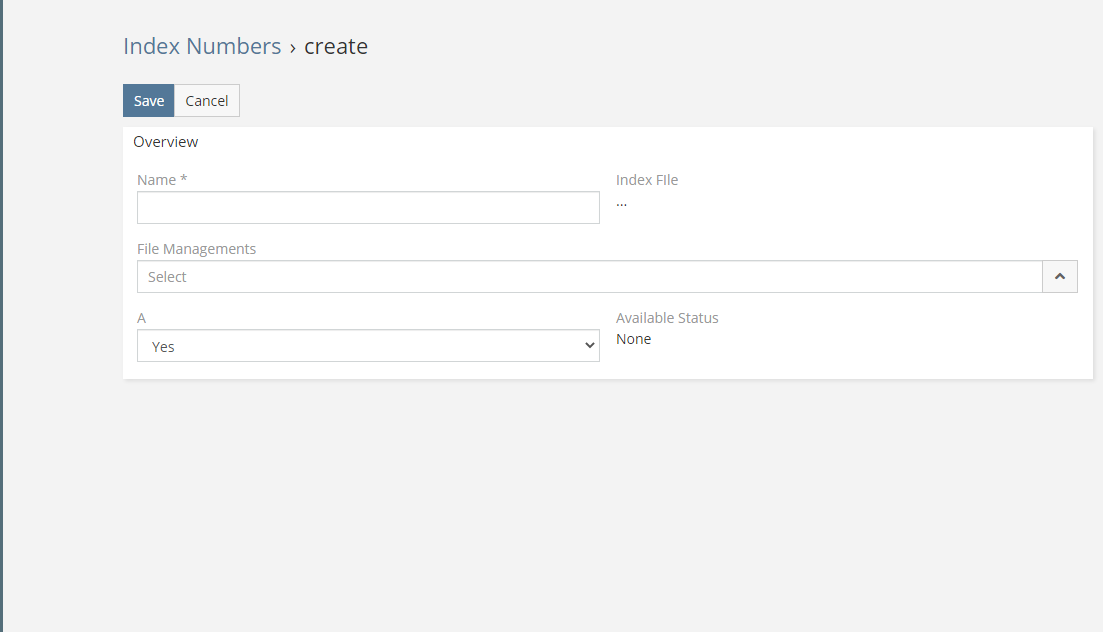Click the dark sidebar strip at left edge

pos(2,316)
